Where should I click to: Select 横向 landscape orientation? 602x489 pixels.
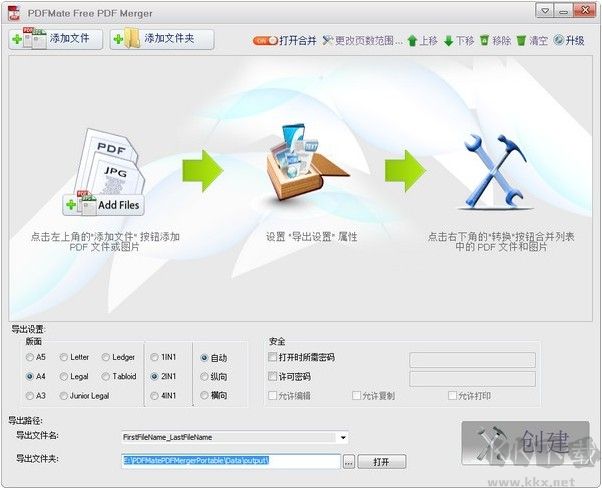coord(204,395)
